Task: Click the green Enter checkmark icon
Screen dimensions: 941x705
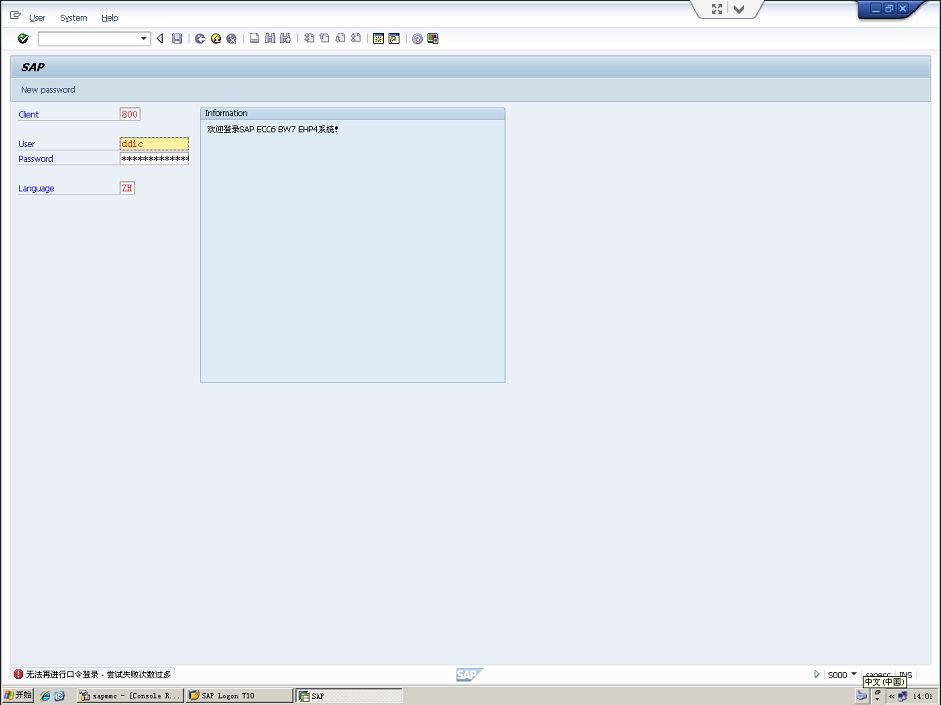Action: pos(23,39)
